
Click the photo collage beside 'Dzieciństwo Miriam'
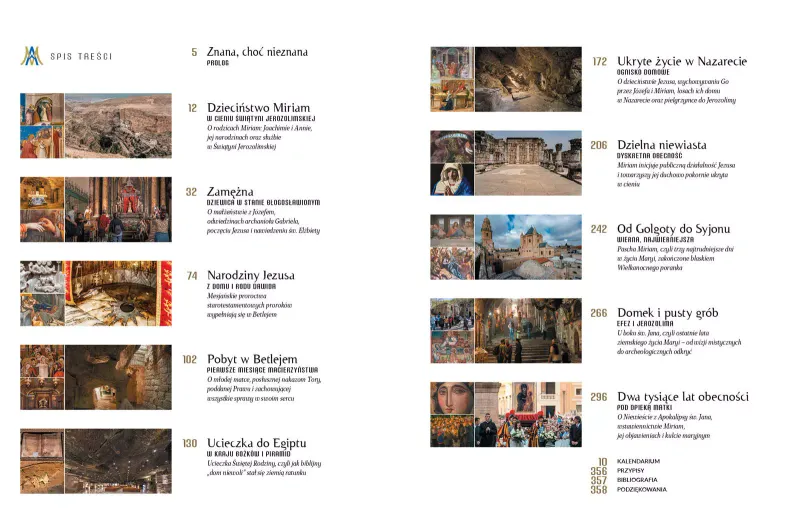96,126
